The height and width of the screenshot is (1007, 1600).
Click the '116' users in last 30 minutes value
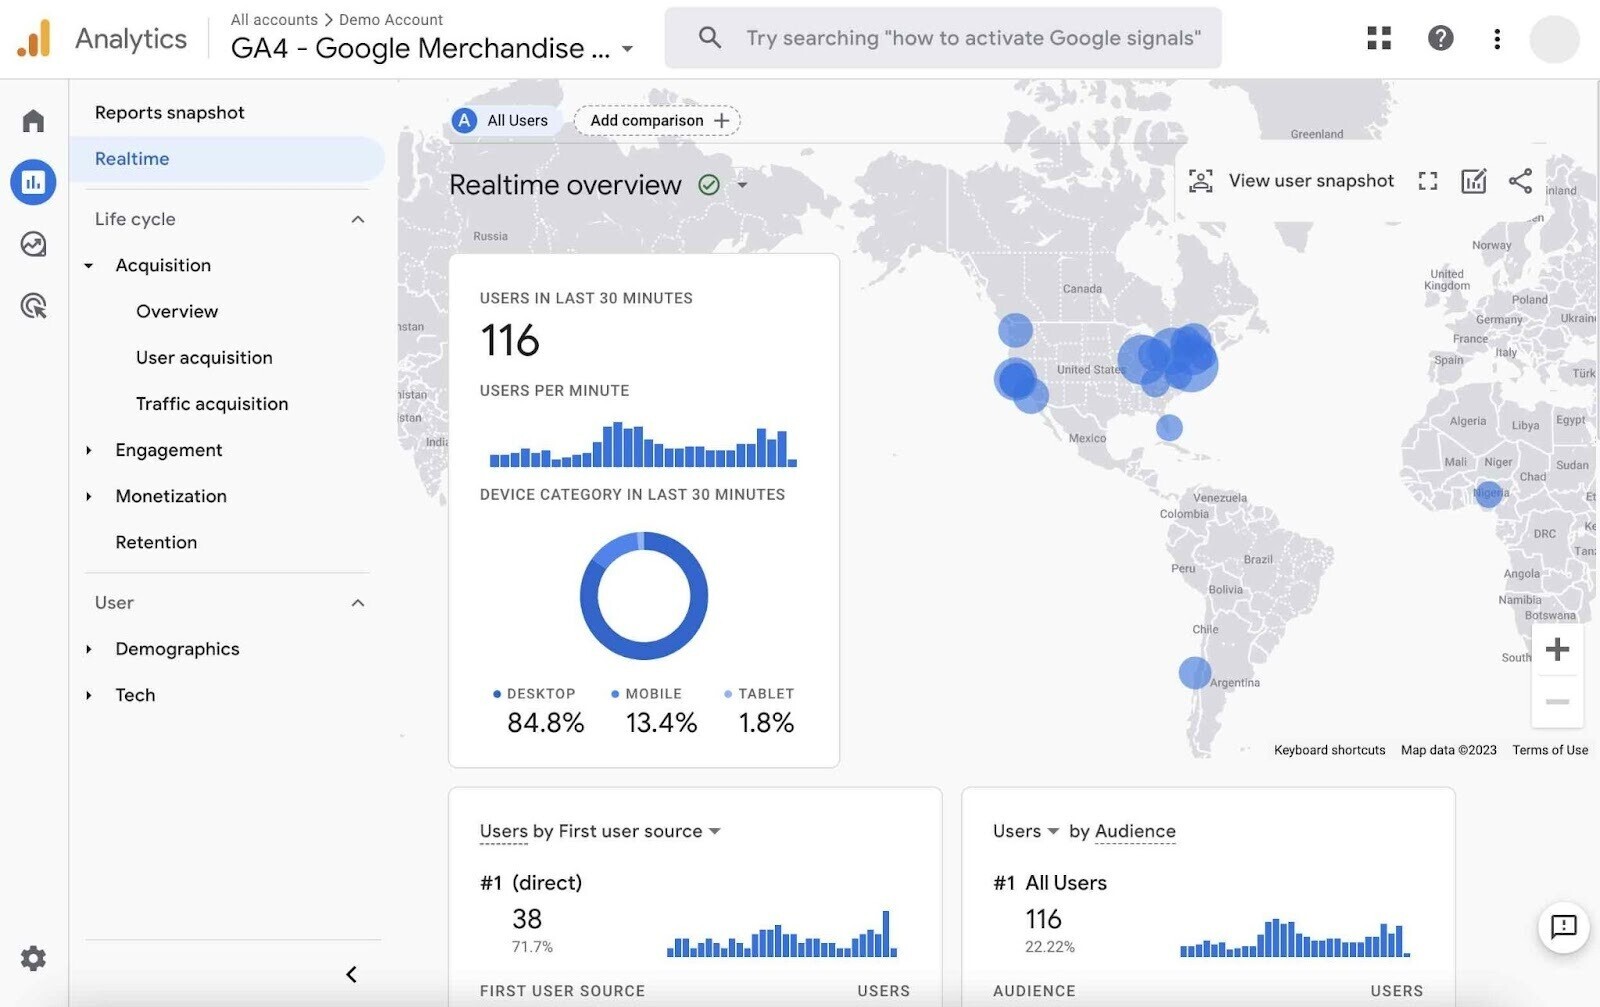point(510,340)
